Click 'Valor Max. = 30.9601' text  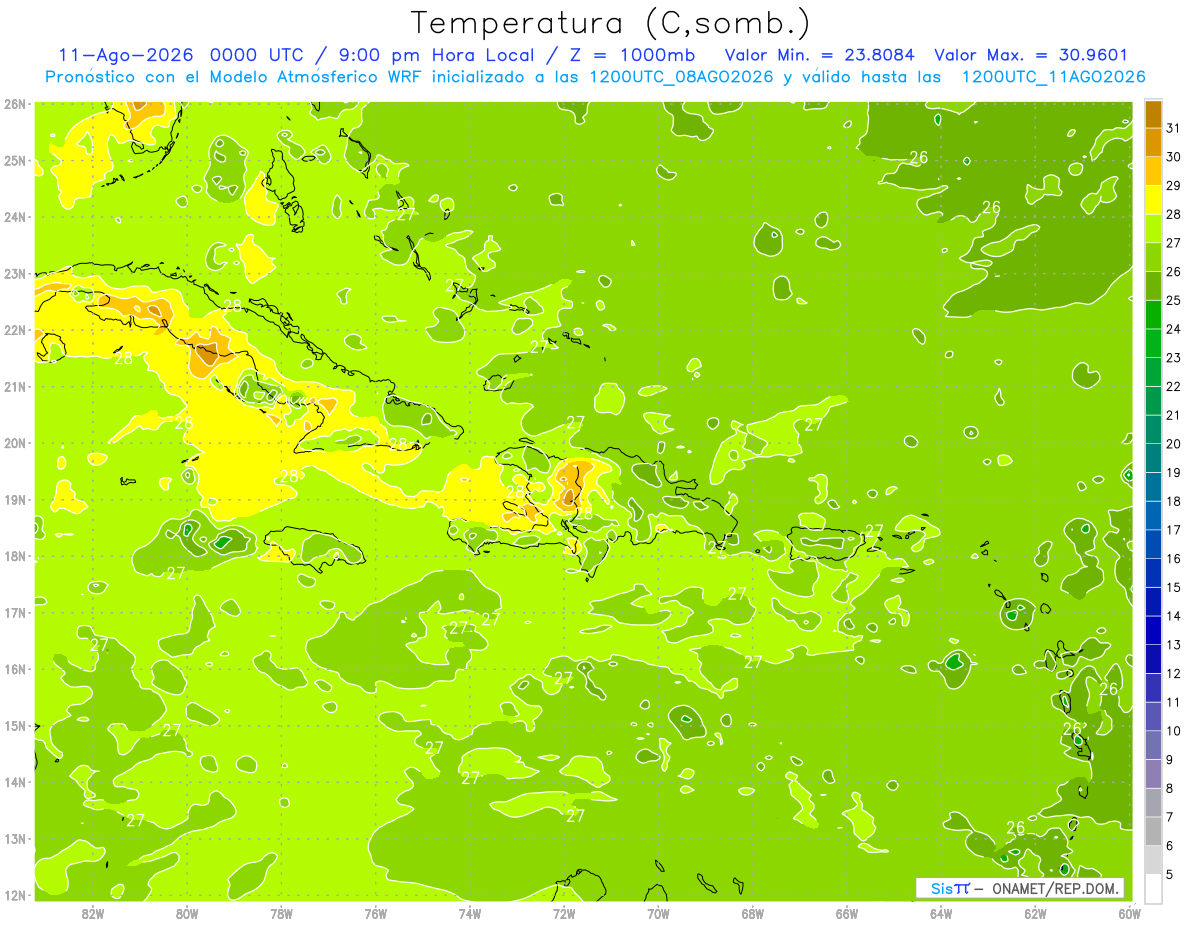tap(1031, 55)
